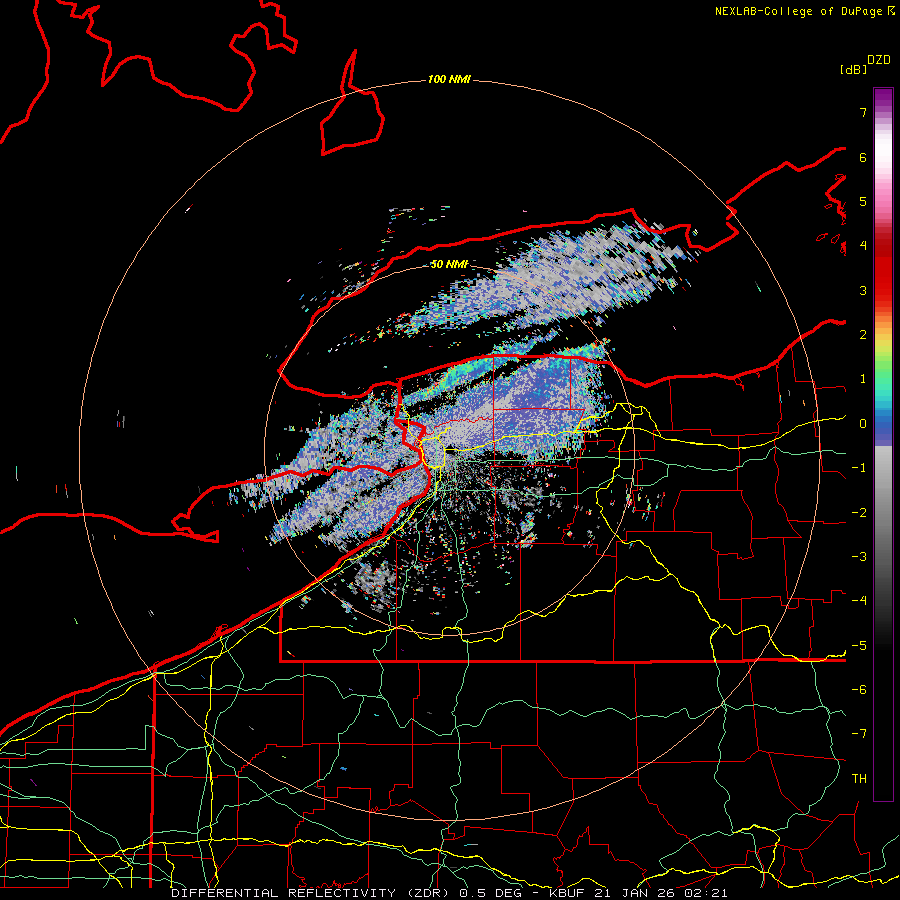Click the color scale at value 4
The image size is (900, 900).
[x=883, y=245]
